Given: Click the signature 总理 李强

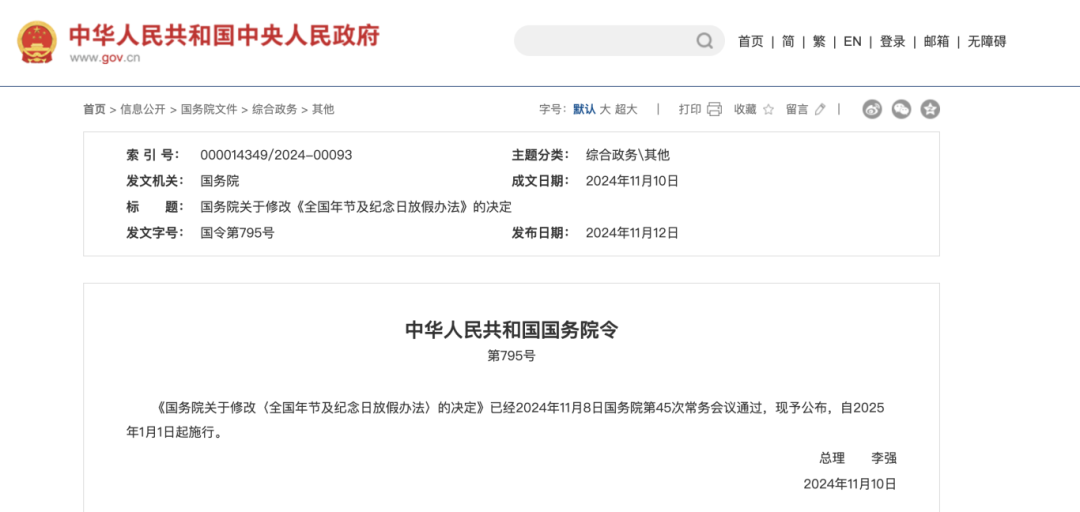Looking at the screenshot, I should tap(858, 458).
